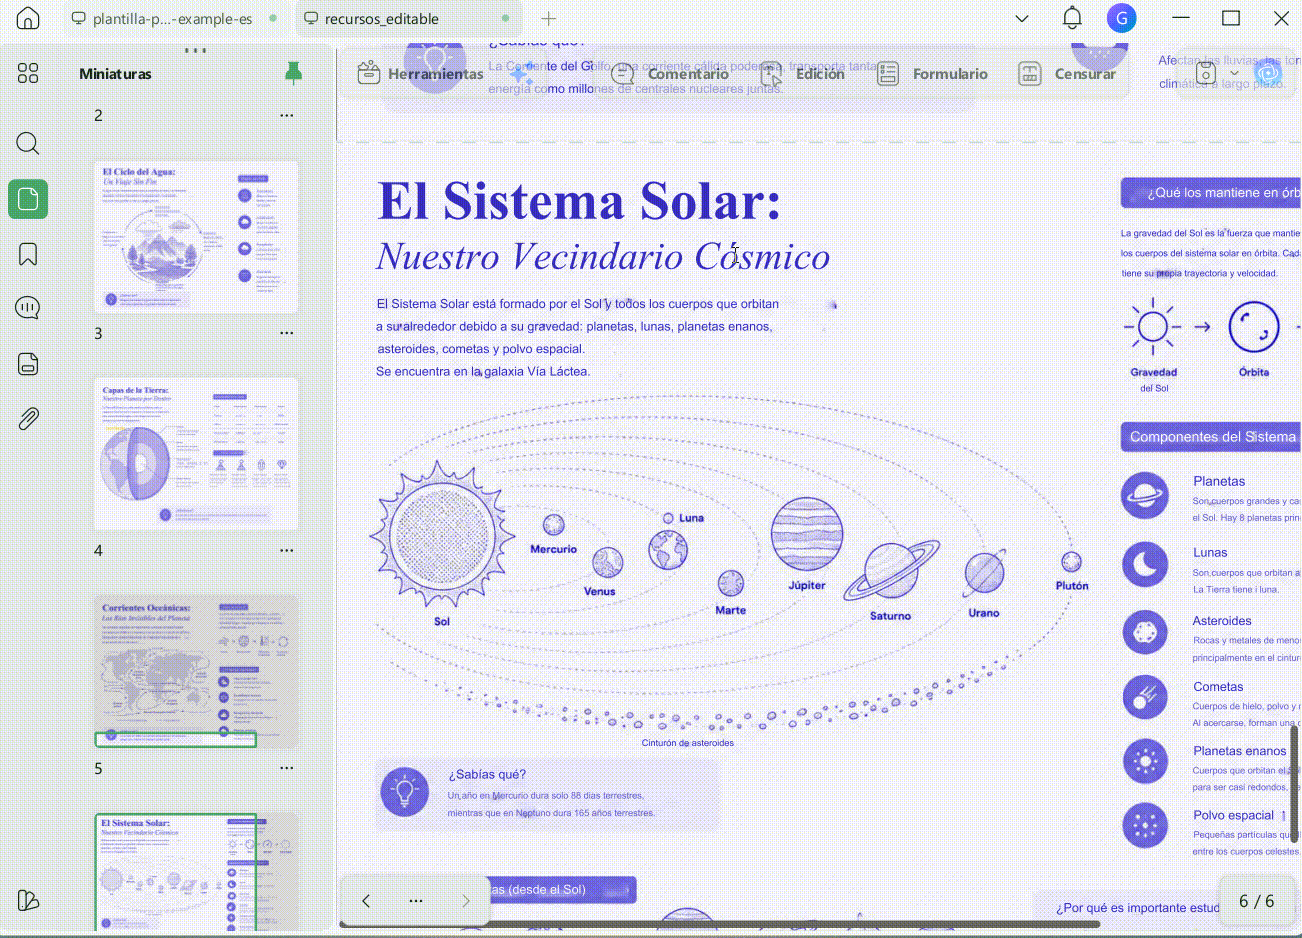The image size is (1302, 938).
Task: Select the El Sistema Solar page thumbnail
Action: 196,871
